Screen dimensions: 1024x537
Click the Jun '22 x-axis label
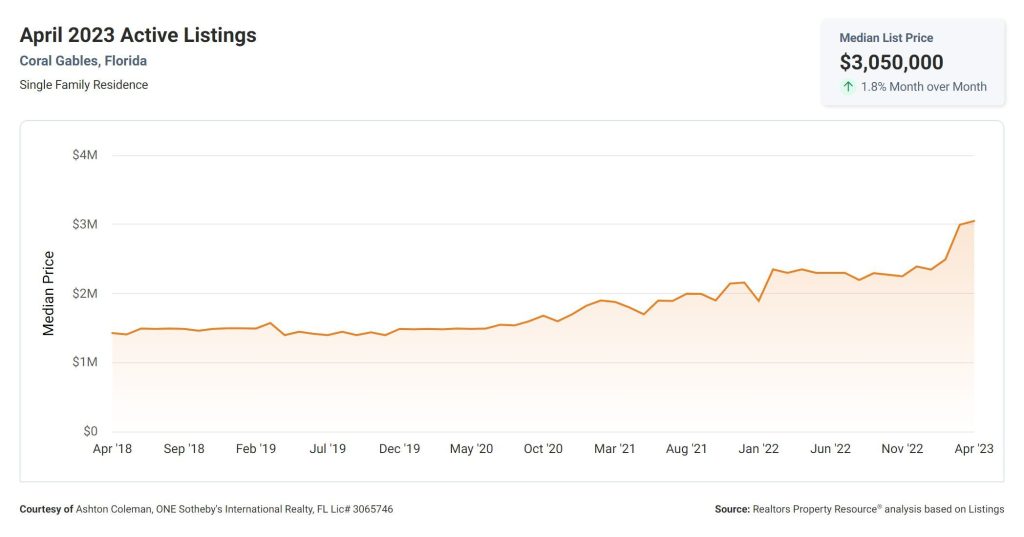coord(831,449)
